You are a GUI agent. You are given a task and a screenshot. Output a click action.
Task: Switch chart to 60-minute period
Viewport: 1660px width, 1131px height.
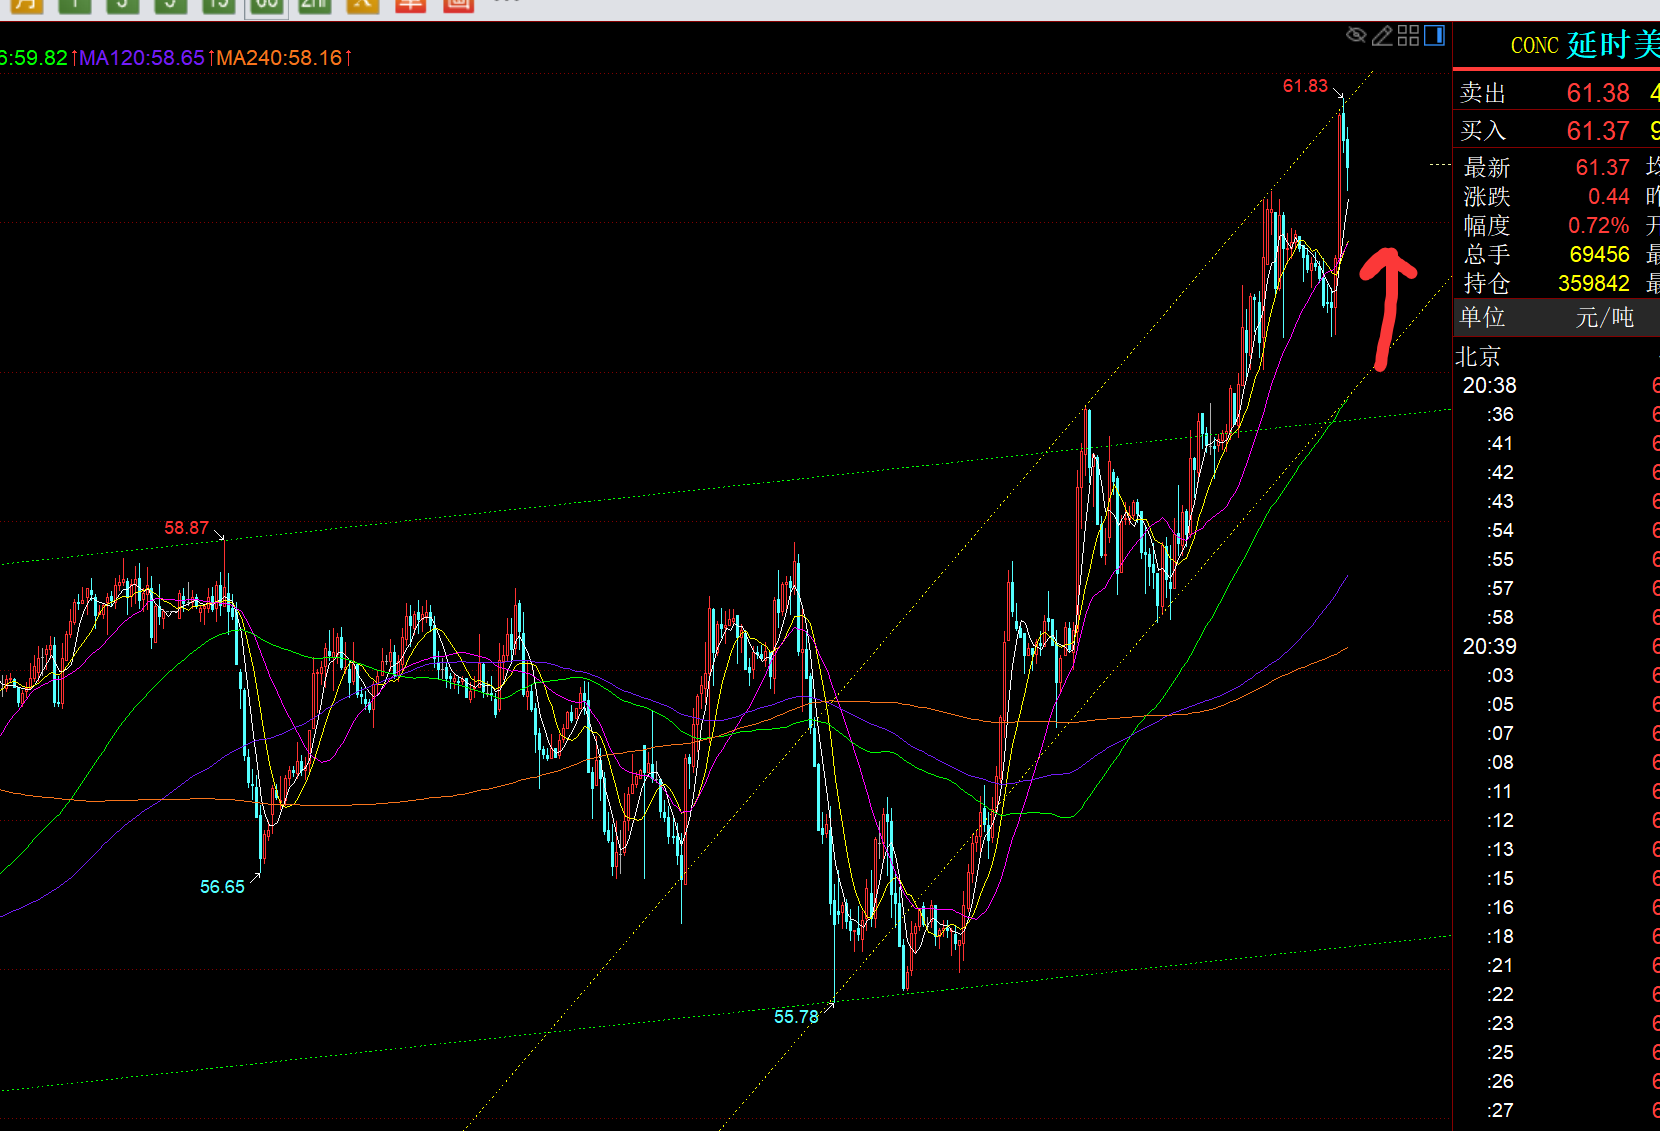pyautogui.click(x=266, y=5)
